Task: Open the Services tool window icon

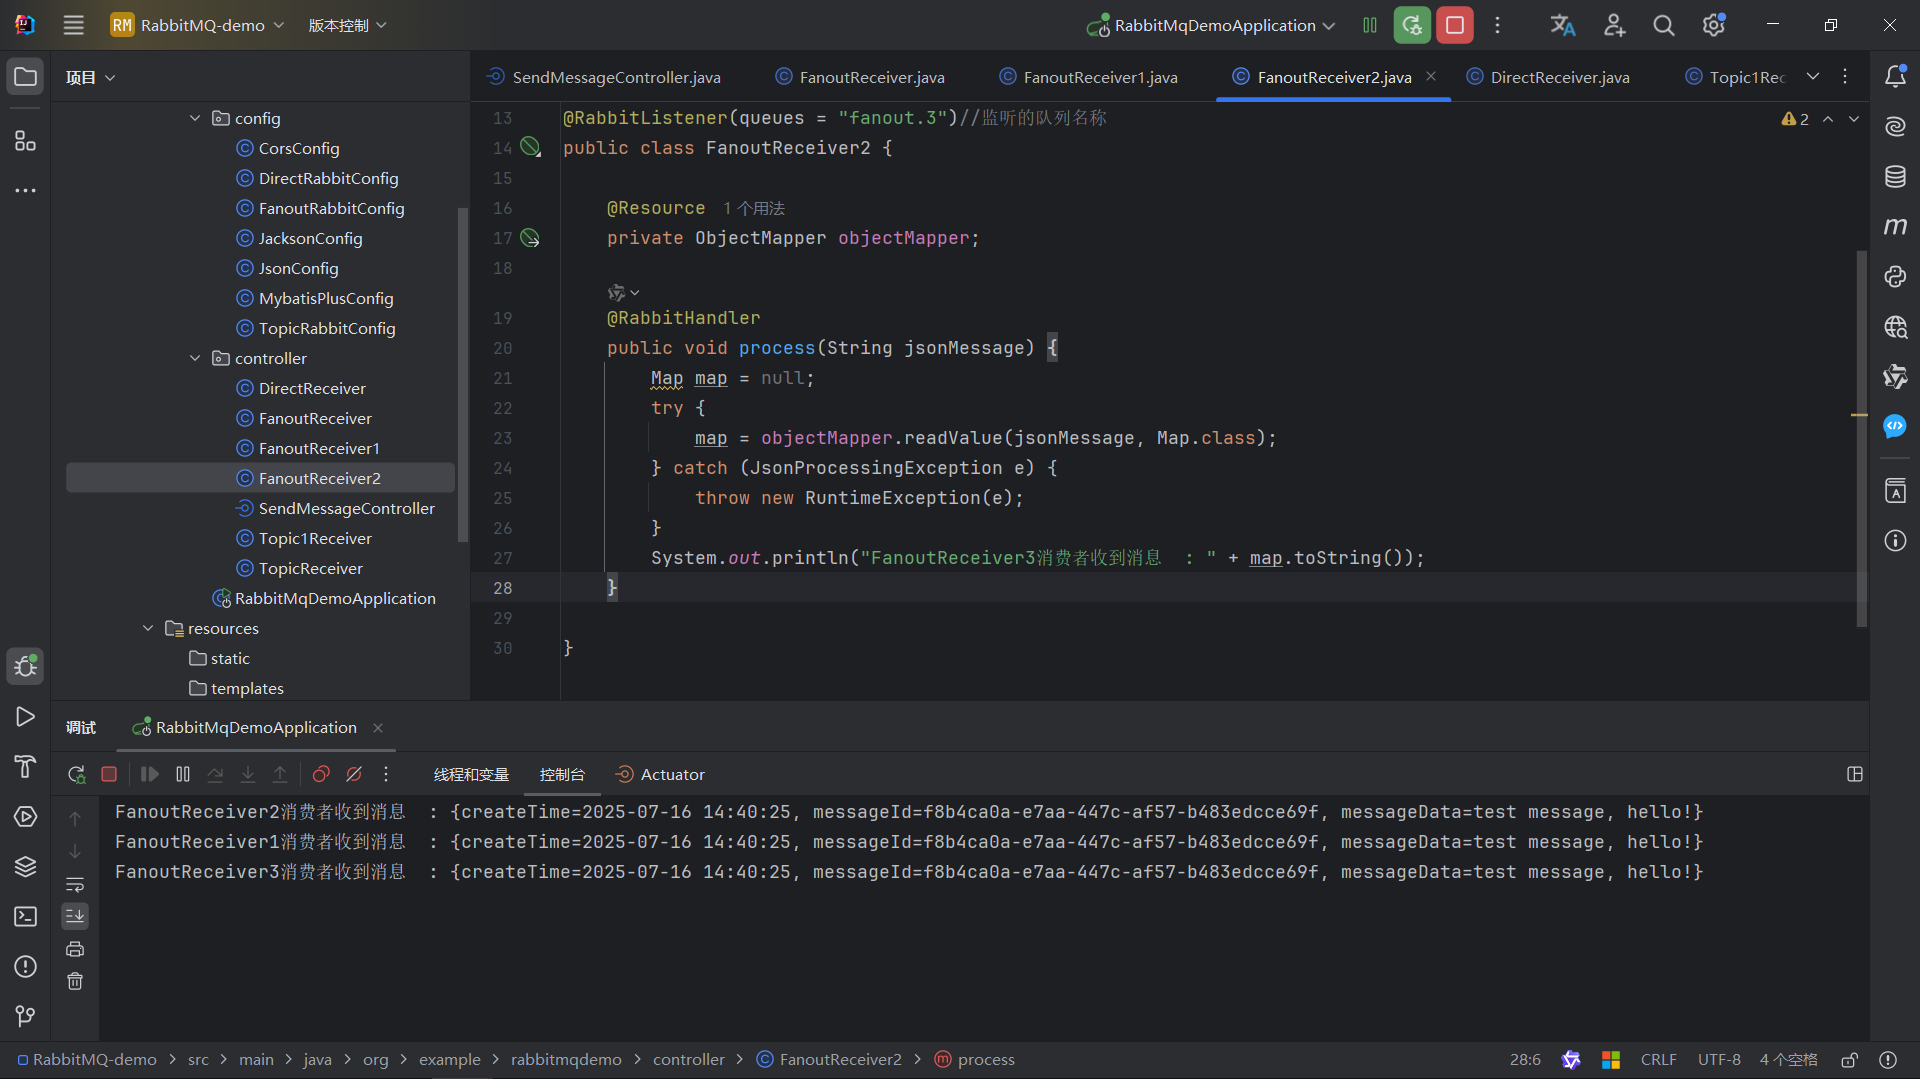Action: click(25, 816)
